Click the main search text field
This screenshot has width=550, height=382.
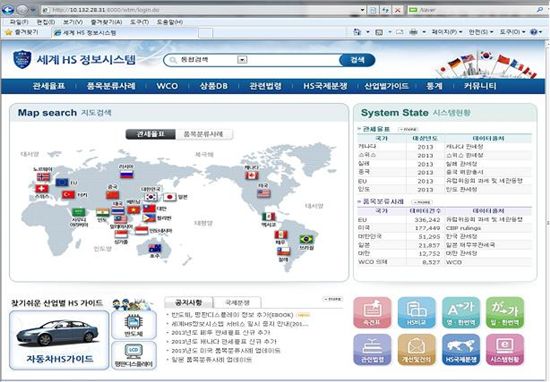(293, 60)
